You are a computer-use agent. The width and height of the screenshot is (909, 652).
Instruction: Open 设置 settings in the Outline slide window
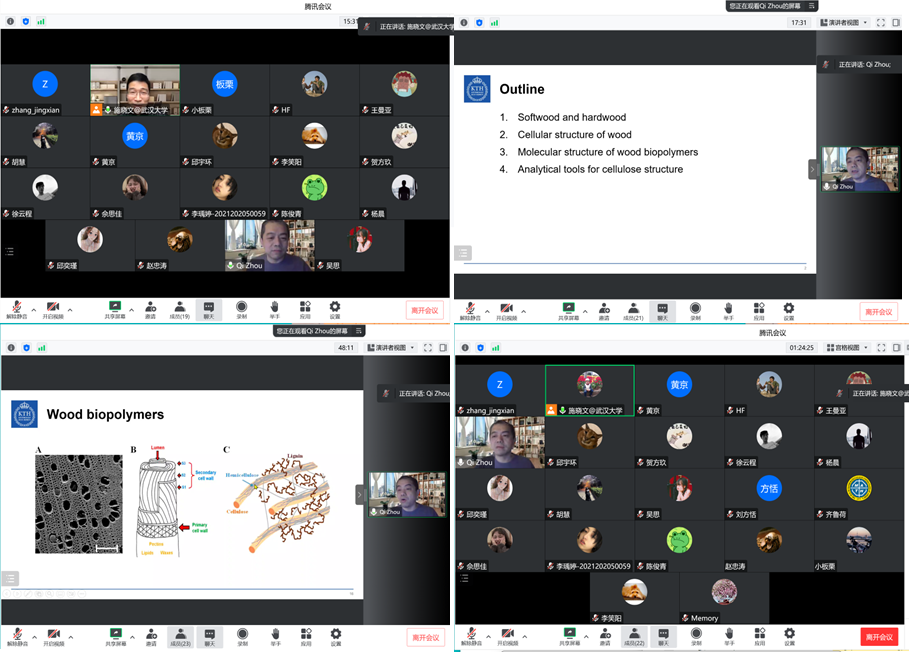pos(788,311)
